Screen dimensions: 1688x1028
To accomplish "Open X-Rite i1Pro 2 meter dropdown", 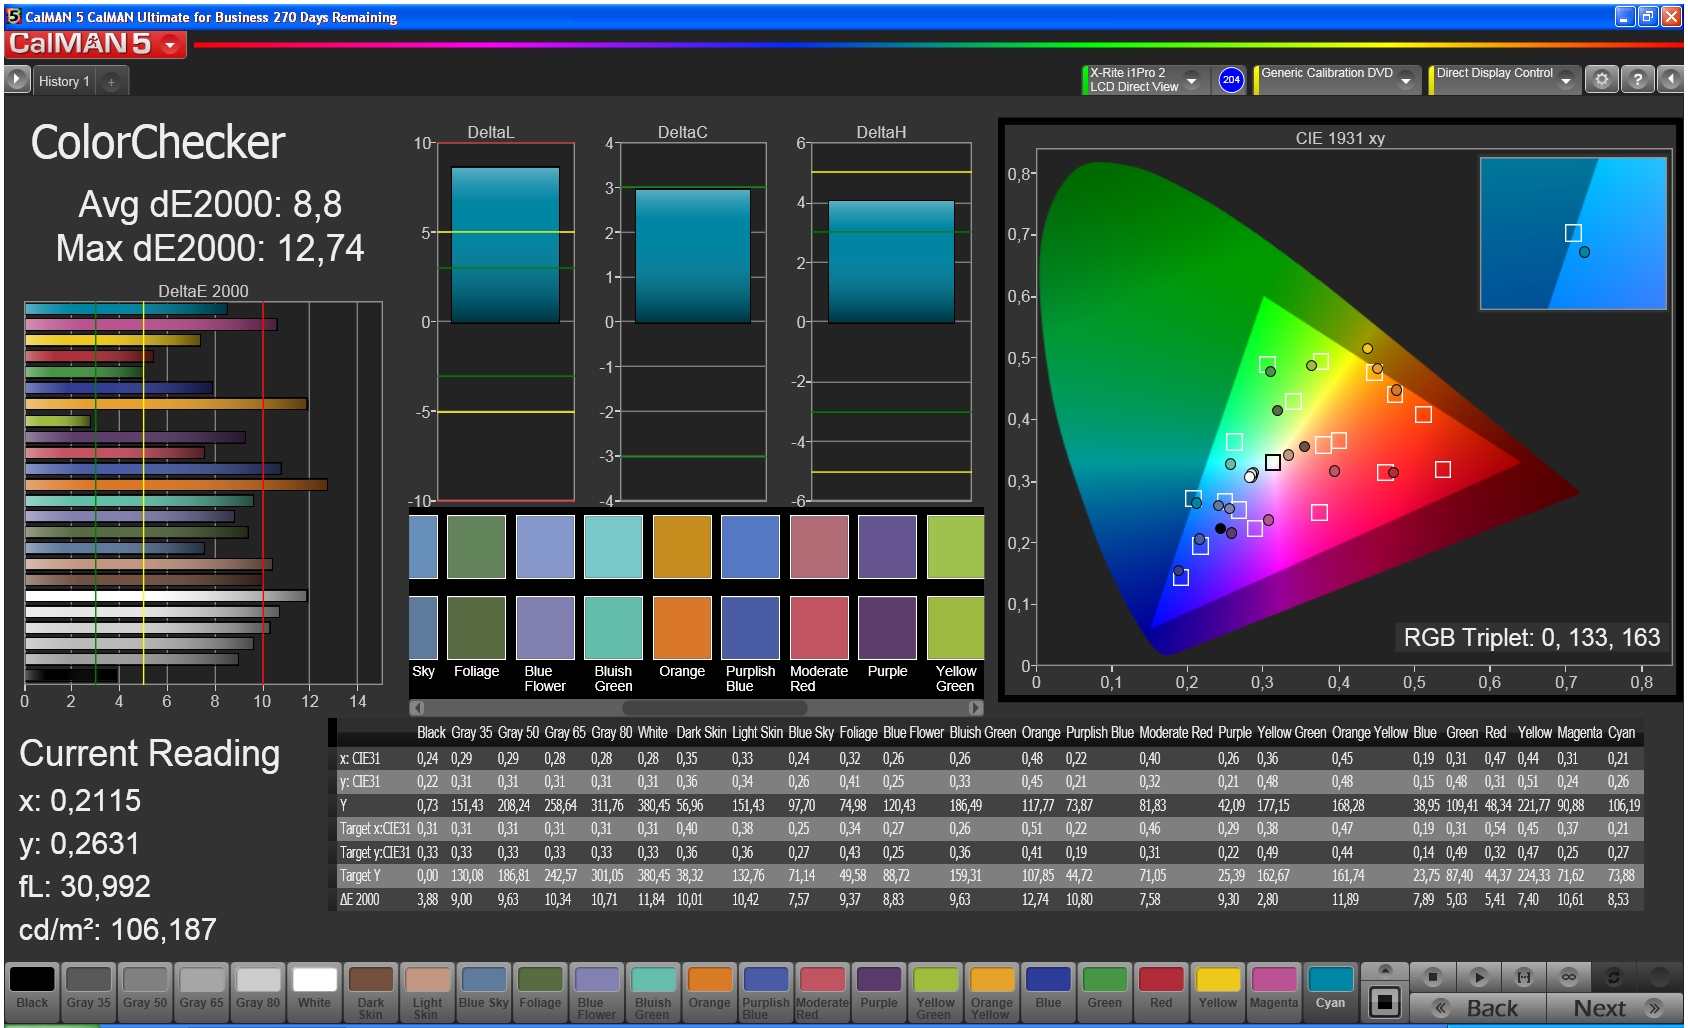I will coord(1192,80).
